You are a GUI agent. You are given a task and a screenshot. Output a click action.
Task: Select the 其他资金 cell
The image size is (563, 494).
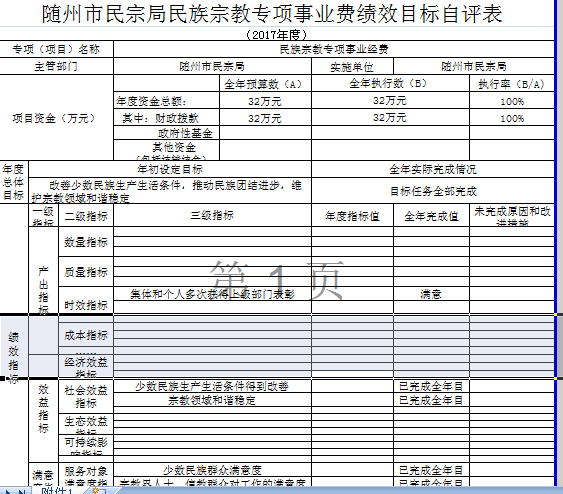167,150
